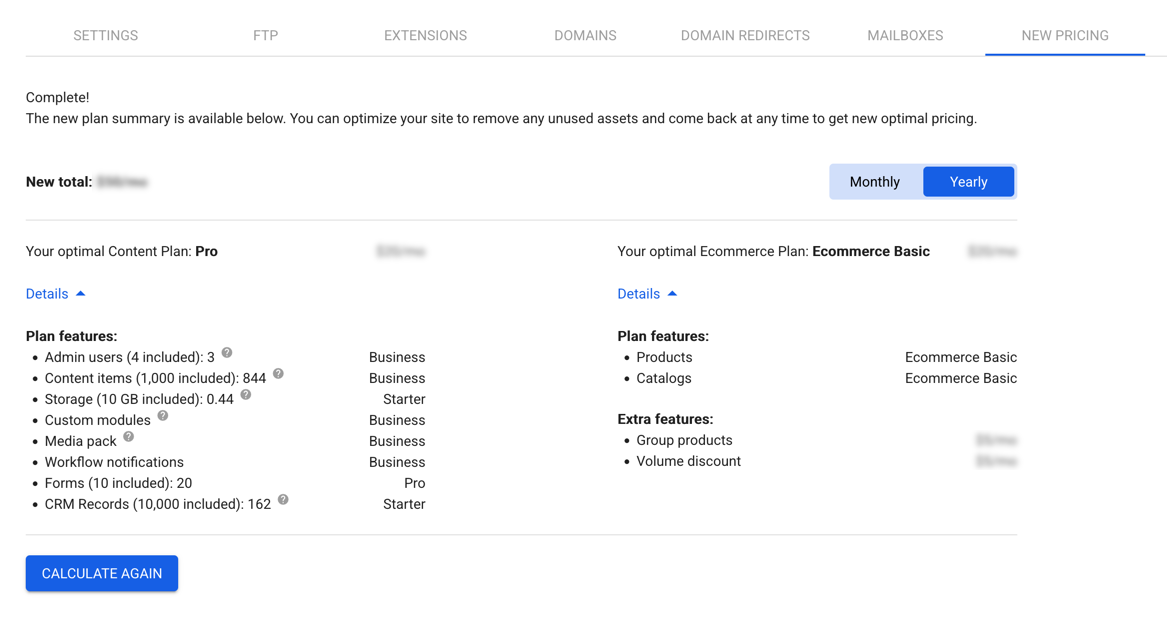Click the EXTENSIONS tab
The image size is (1167, 618).
click(x=425, y=35)
